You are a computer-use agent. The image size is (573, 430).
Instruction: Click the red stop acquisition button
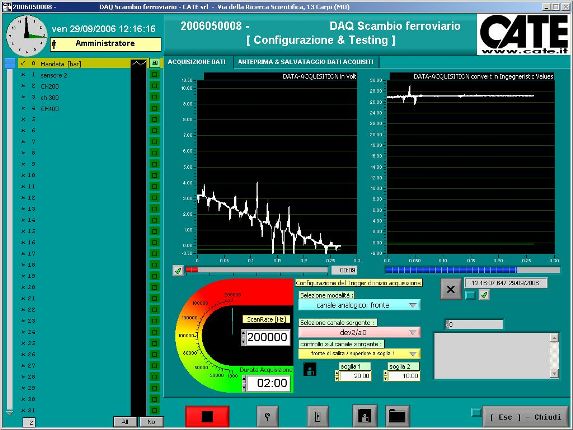[x=207, y=416]
